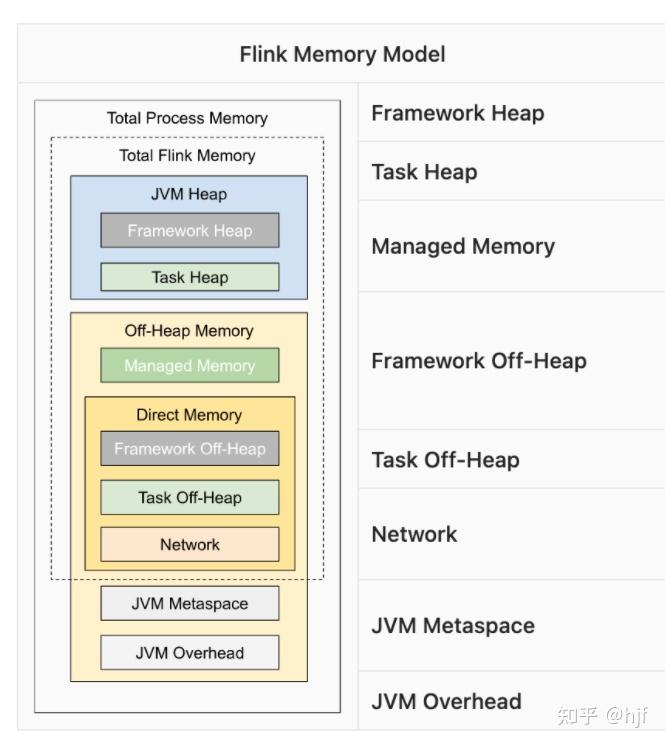Select the Task Off-Heap table row label
This screenshot has height=747, width=665.
coord(445,460)
